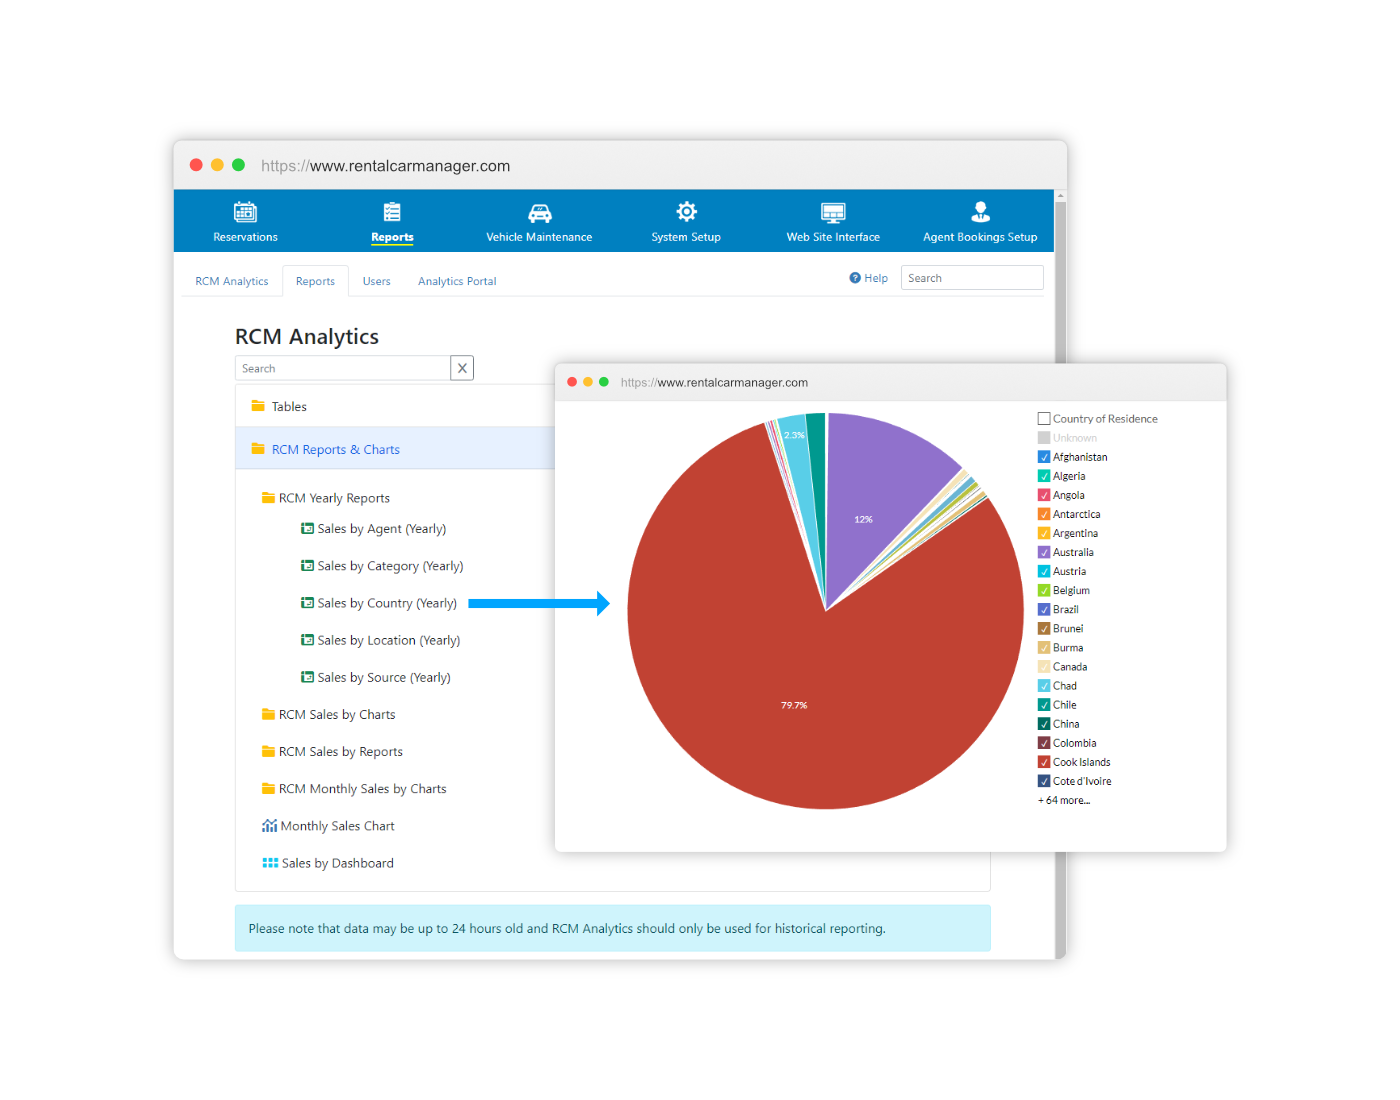1400x1100 pixels.
Task: Open the Analytics Portal tab
Action: 456,281
